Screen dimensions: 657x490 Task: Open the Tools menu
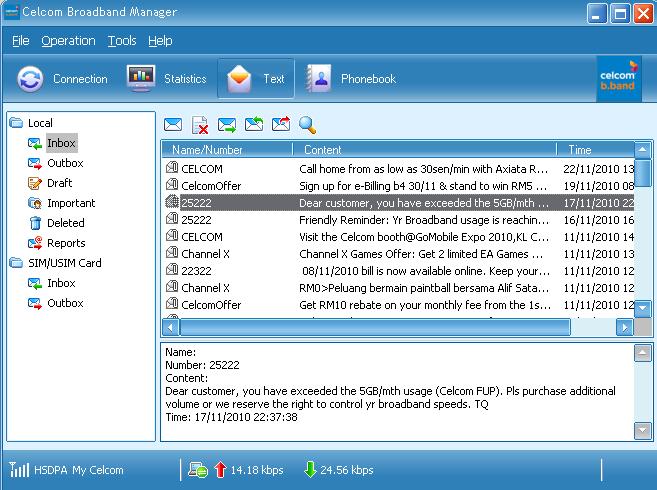point(122,41)
